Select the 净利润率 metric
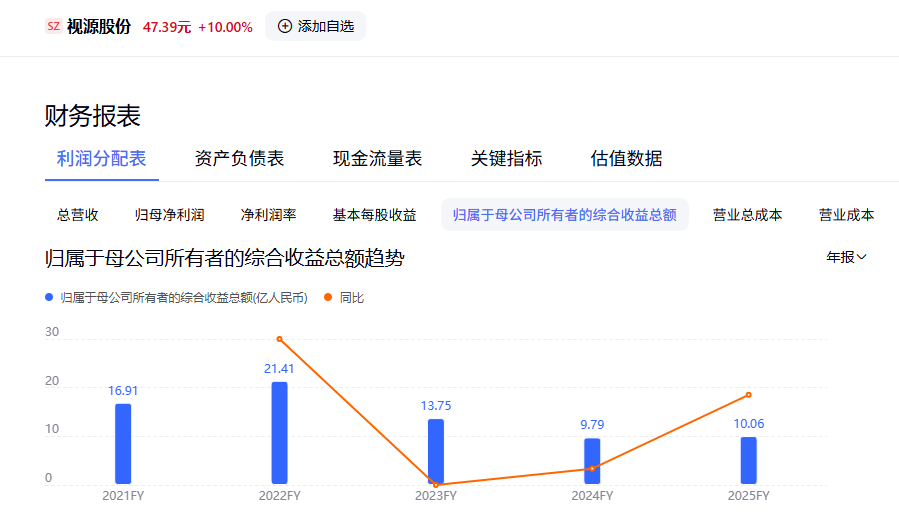 point(268,215)
